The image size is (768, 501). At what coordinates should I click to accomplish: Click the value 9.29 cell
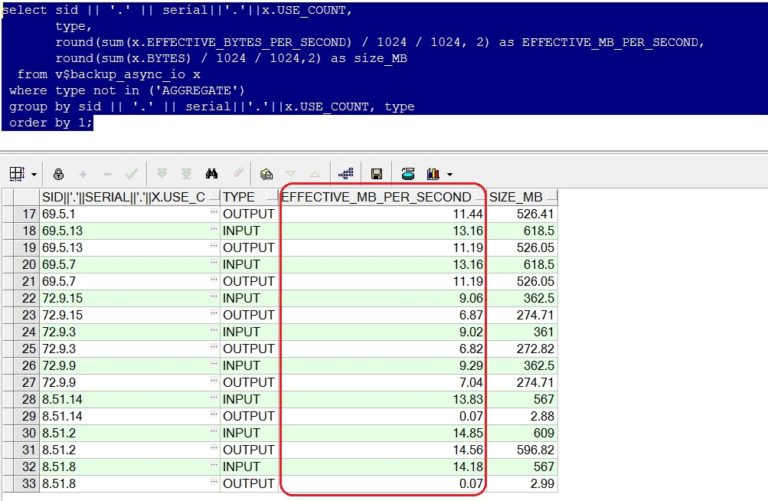383,365
